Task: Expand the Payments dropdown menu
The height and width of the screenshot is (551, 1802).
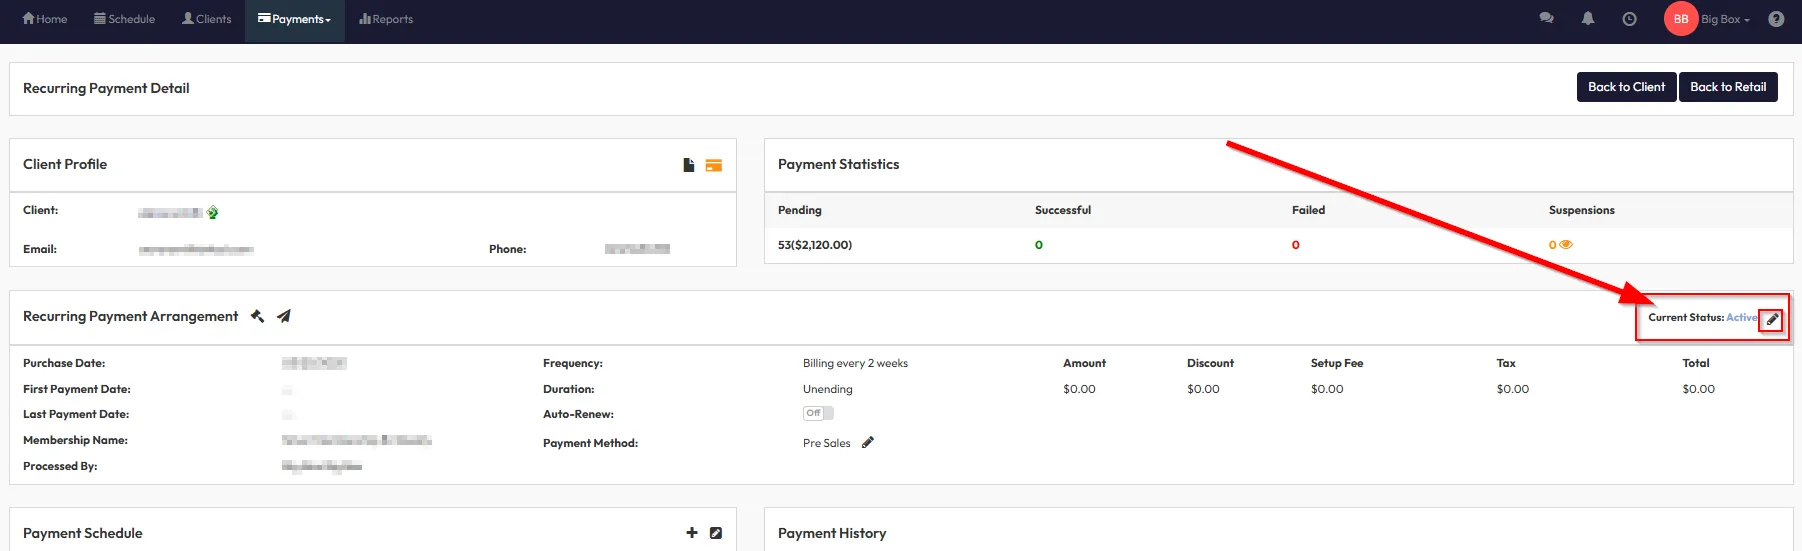Action: 294,19
